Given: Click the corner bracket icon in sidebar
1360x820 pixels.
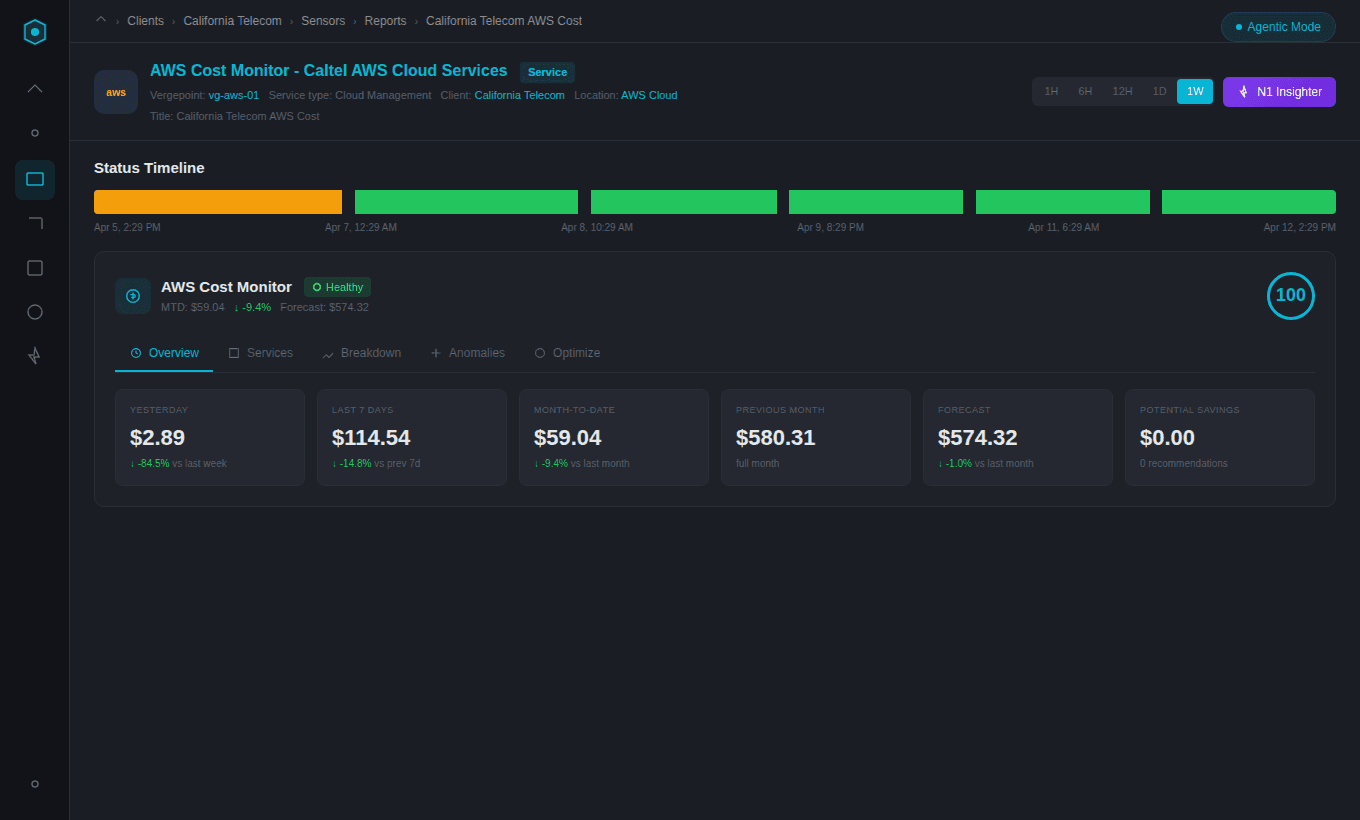Looking at the screenshot, I should point(35,223).
